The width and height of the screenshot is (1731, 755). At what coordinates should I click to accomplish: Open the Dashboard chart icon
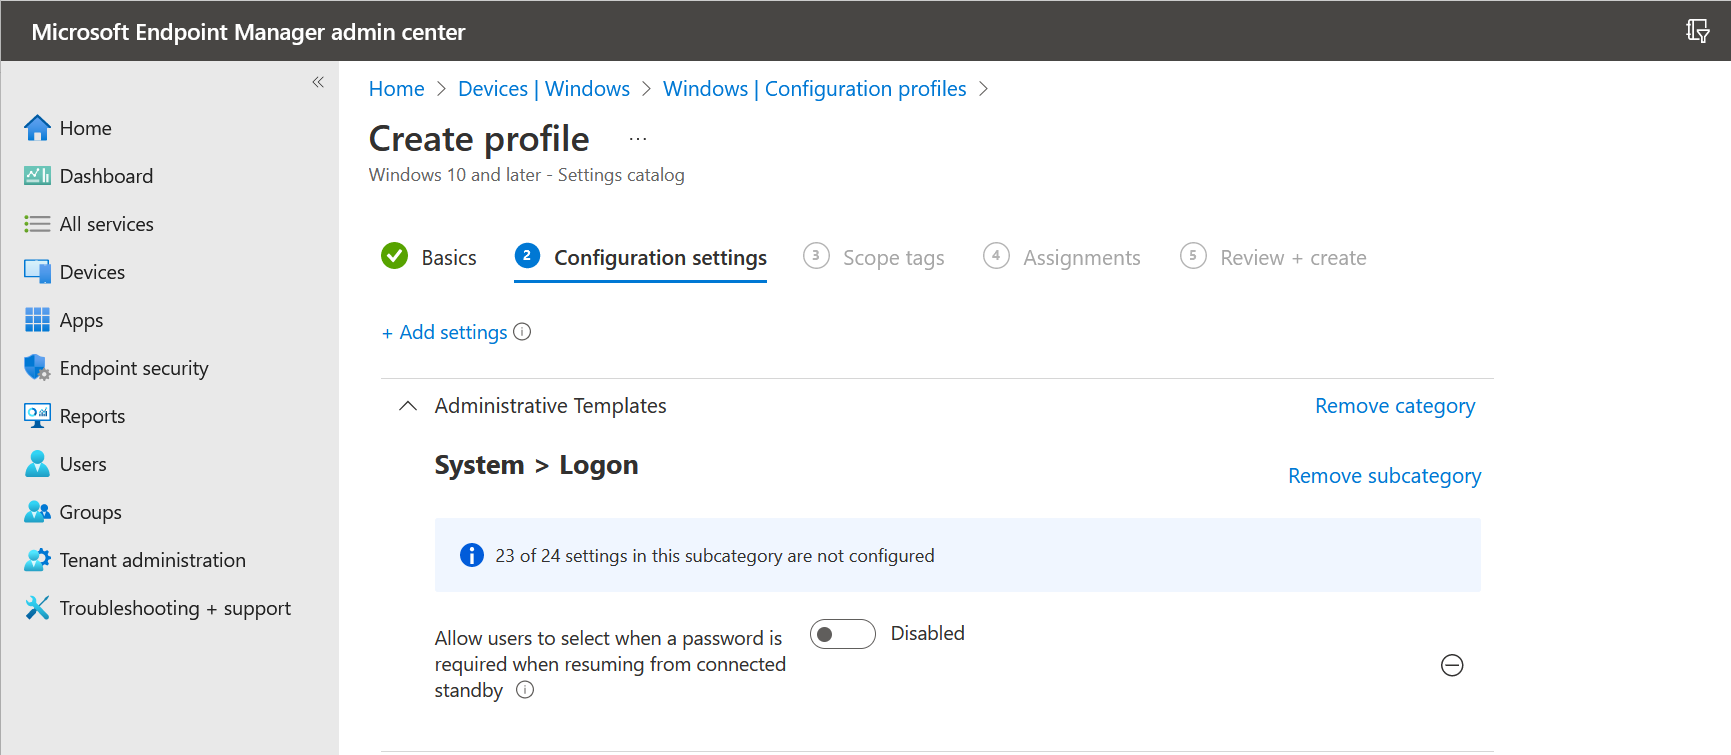coord(37,176)
